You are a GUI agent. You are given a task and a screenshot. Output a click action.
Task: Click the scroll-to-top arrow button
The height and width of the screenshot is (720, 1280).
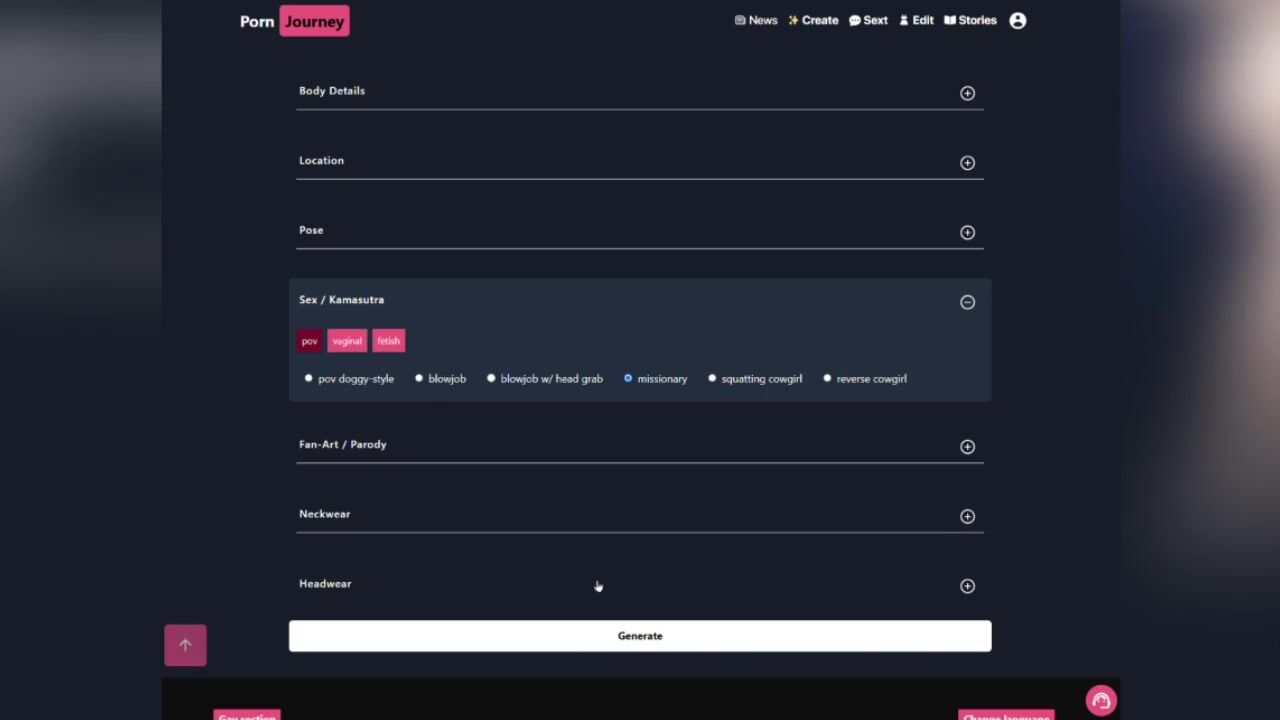coord(185,645)
